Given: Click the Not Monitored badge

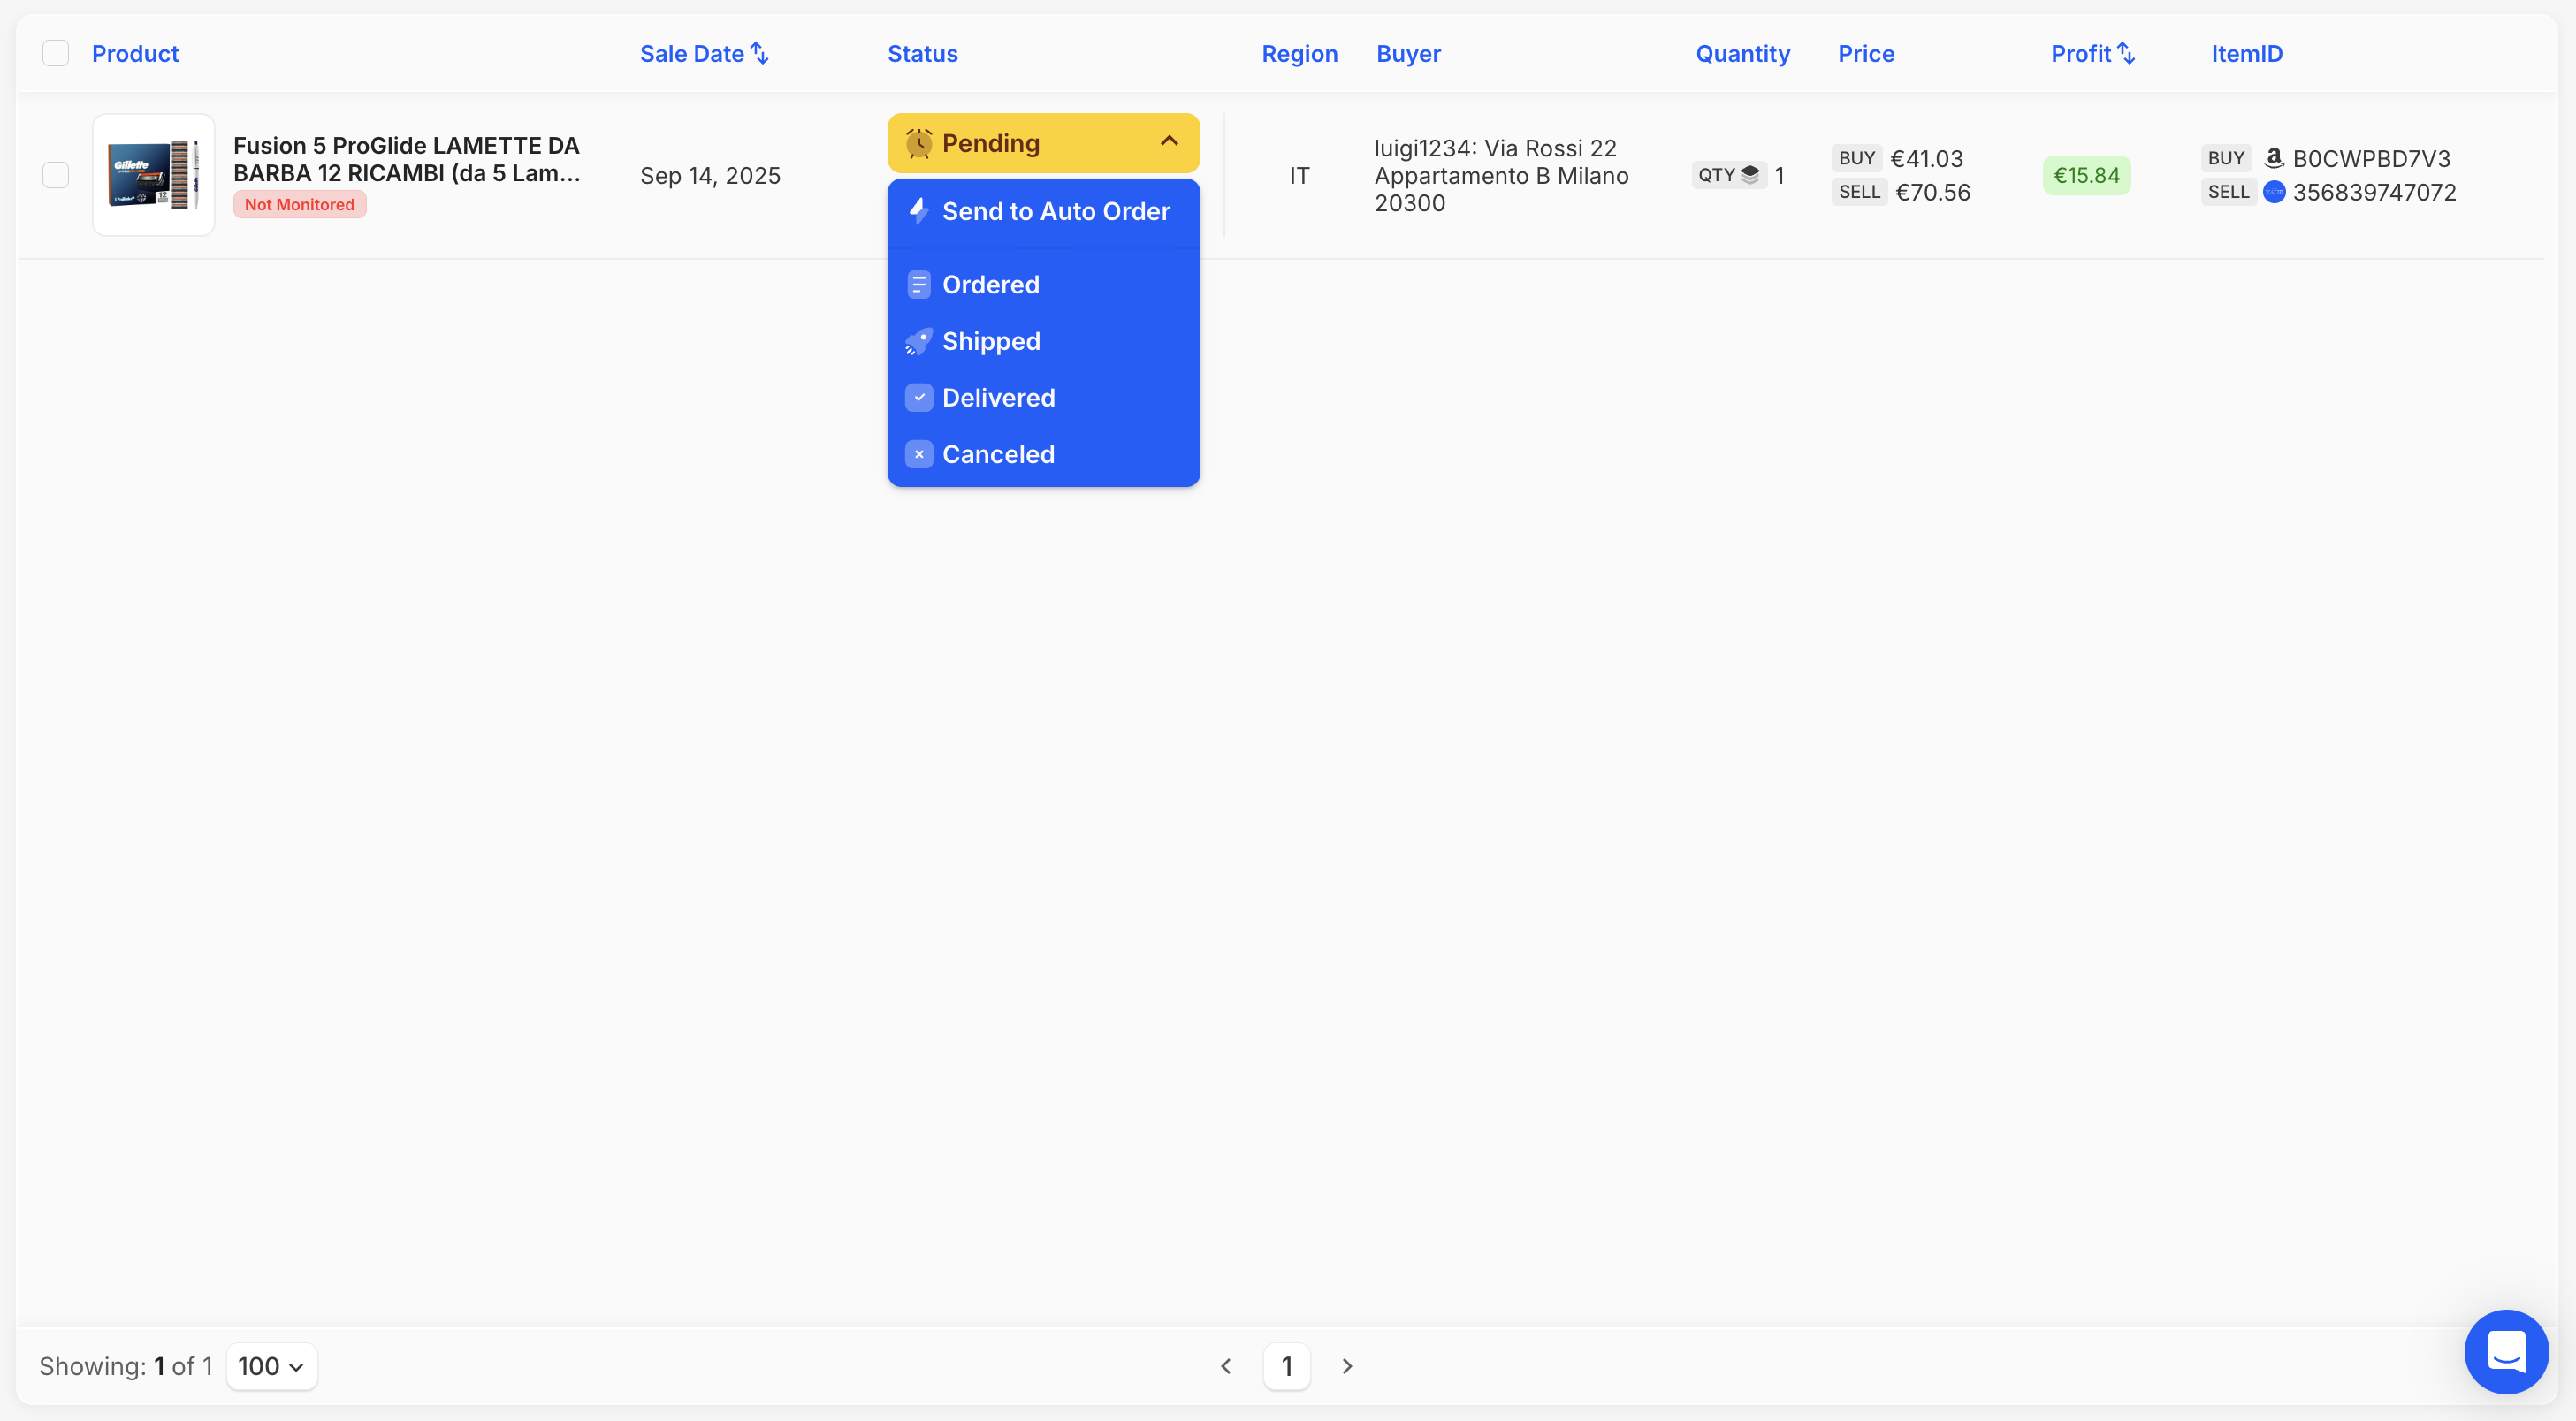Looking at the screenshot, I should (299, 205).
